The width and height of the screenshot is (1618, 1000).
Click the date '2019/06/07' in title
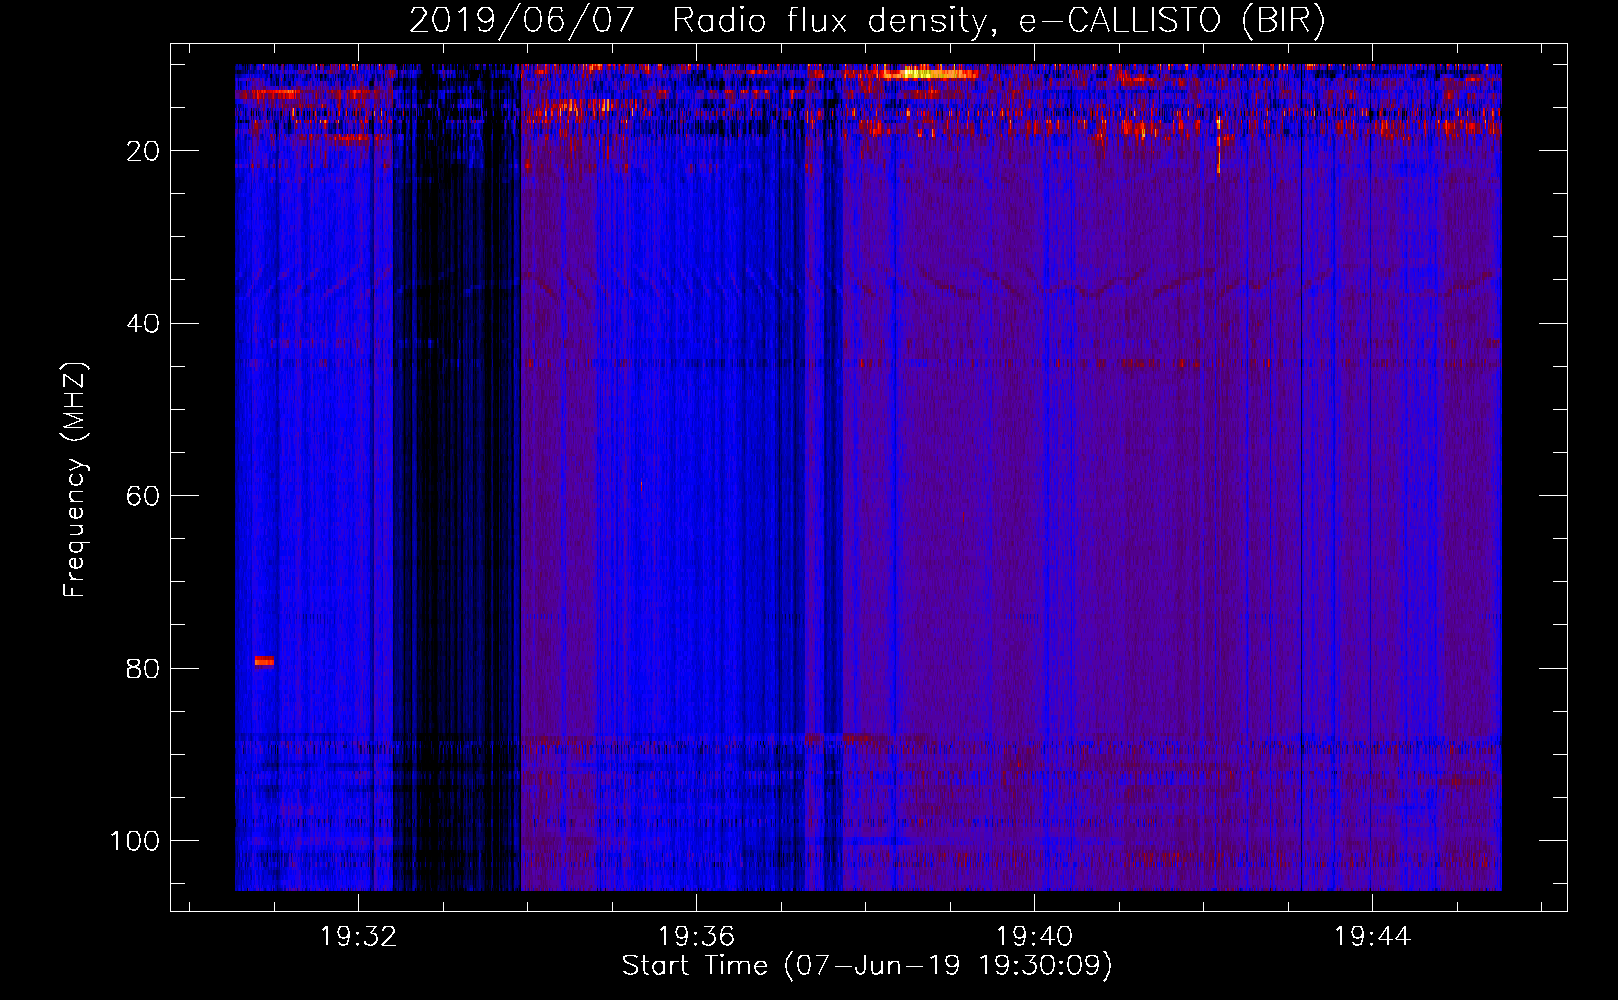[x=521, y=21]
